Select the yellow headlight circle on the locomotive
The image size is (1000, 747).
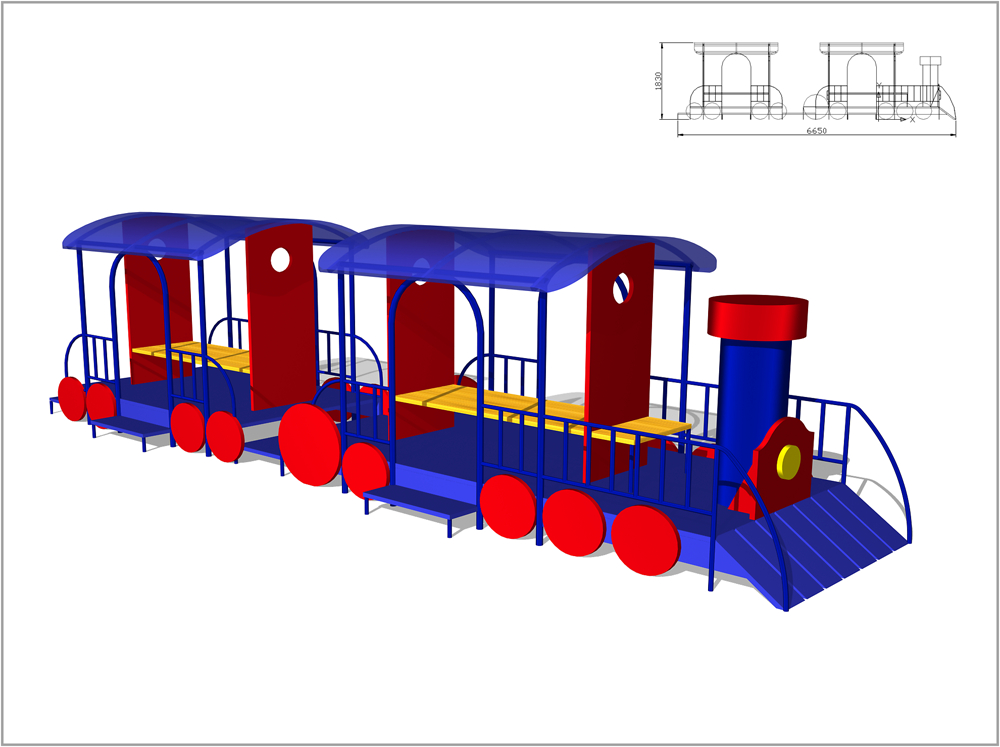click(789, 461)
